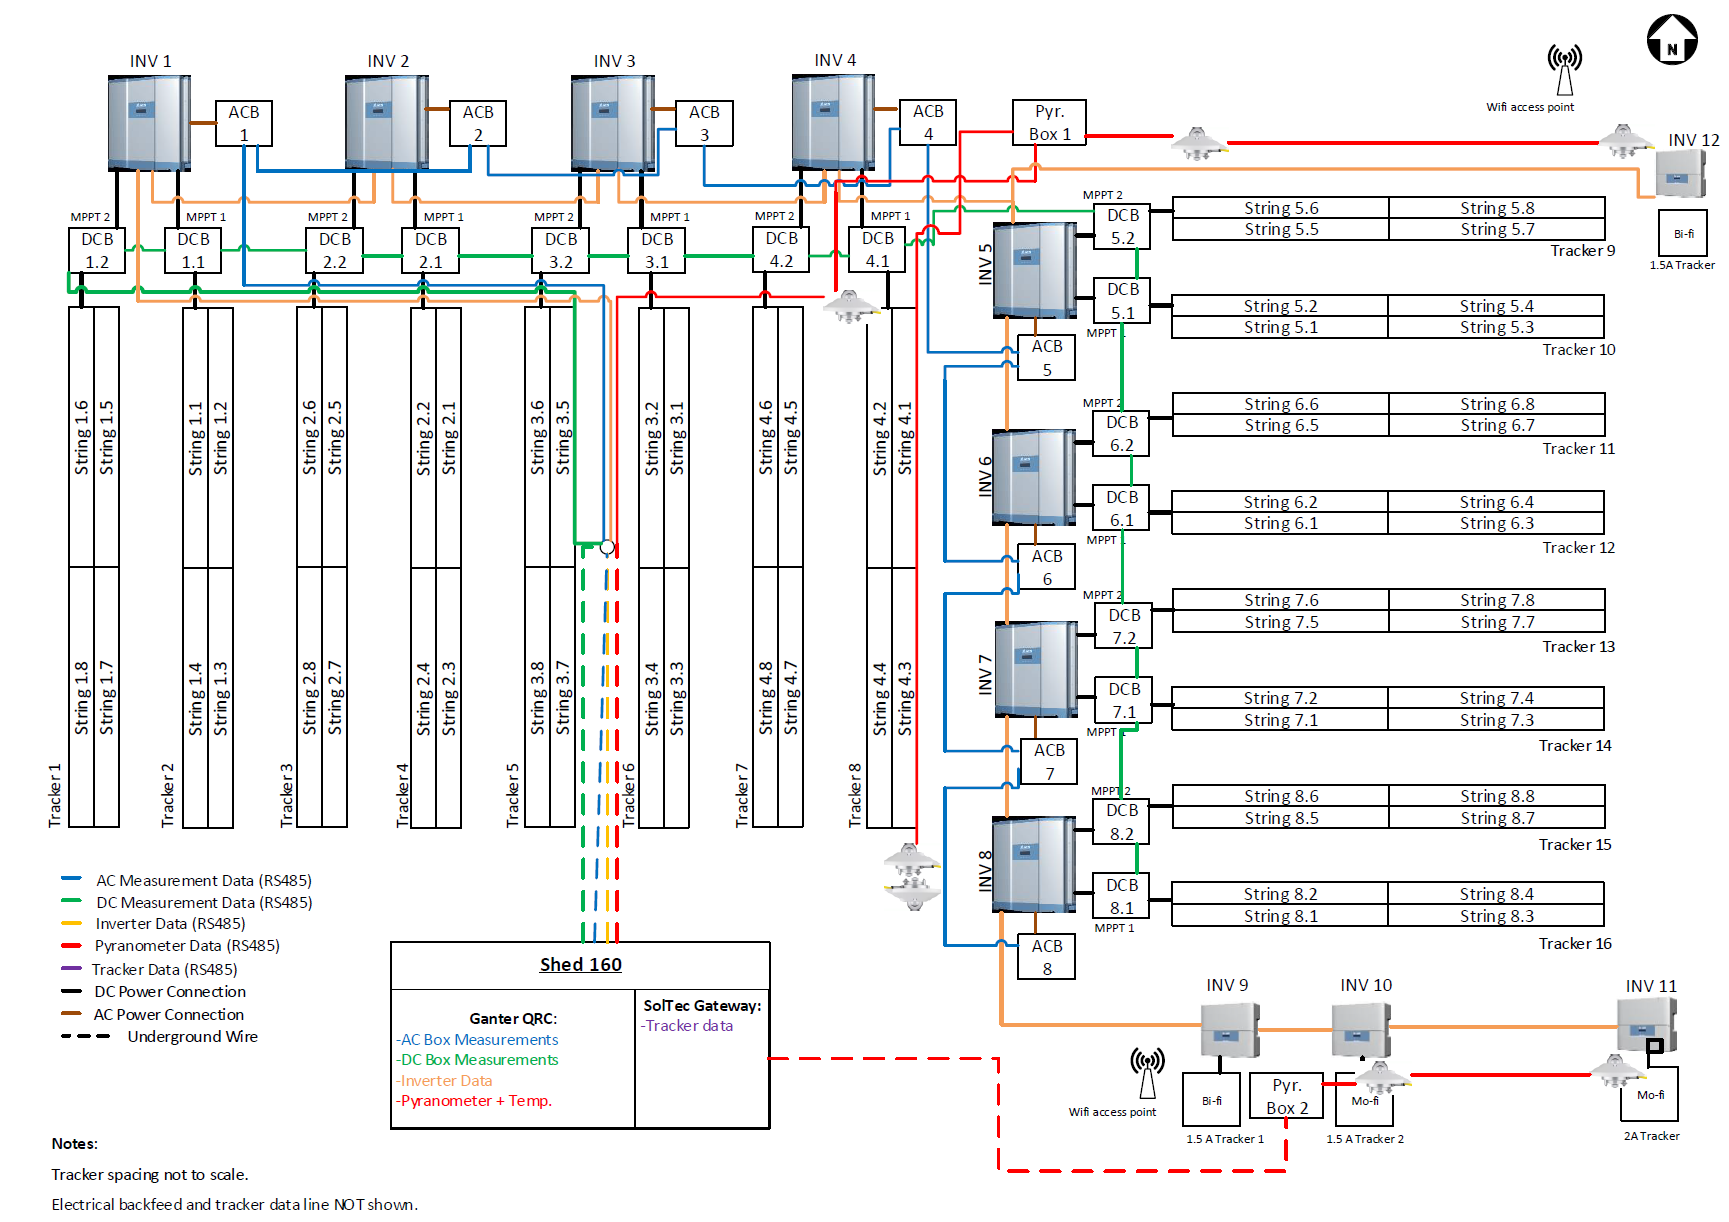Click the pyranometer sensor right of Pyr. Box 1
Image resolution: width=1729 pixels, height=1222 pixels.
point(1197,142)
